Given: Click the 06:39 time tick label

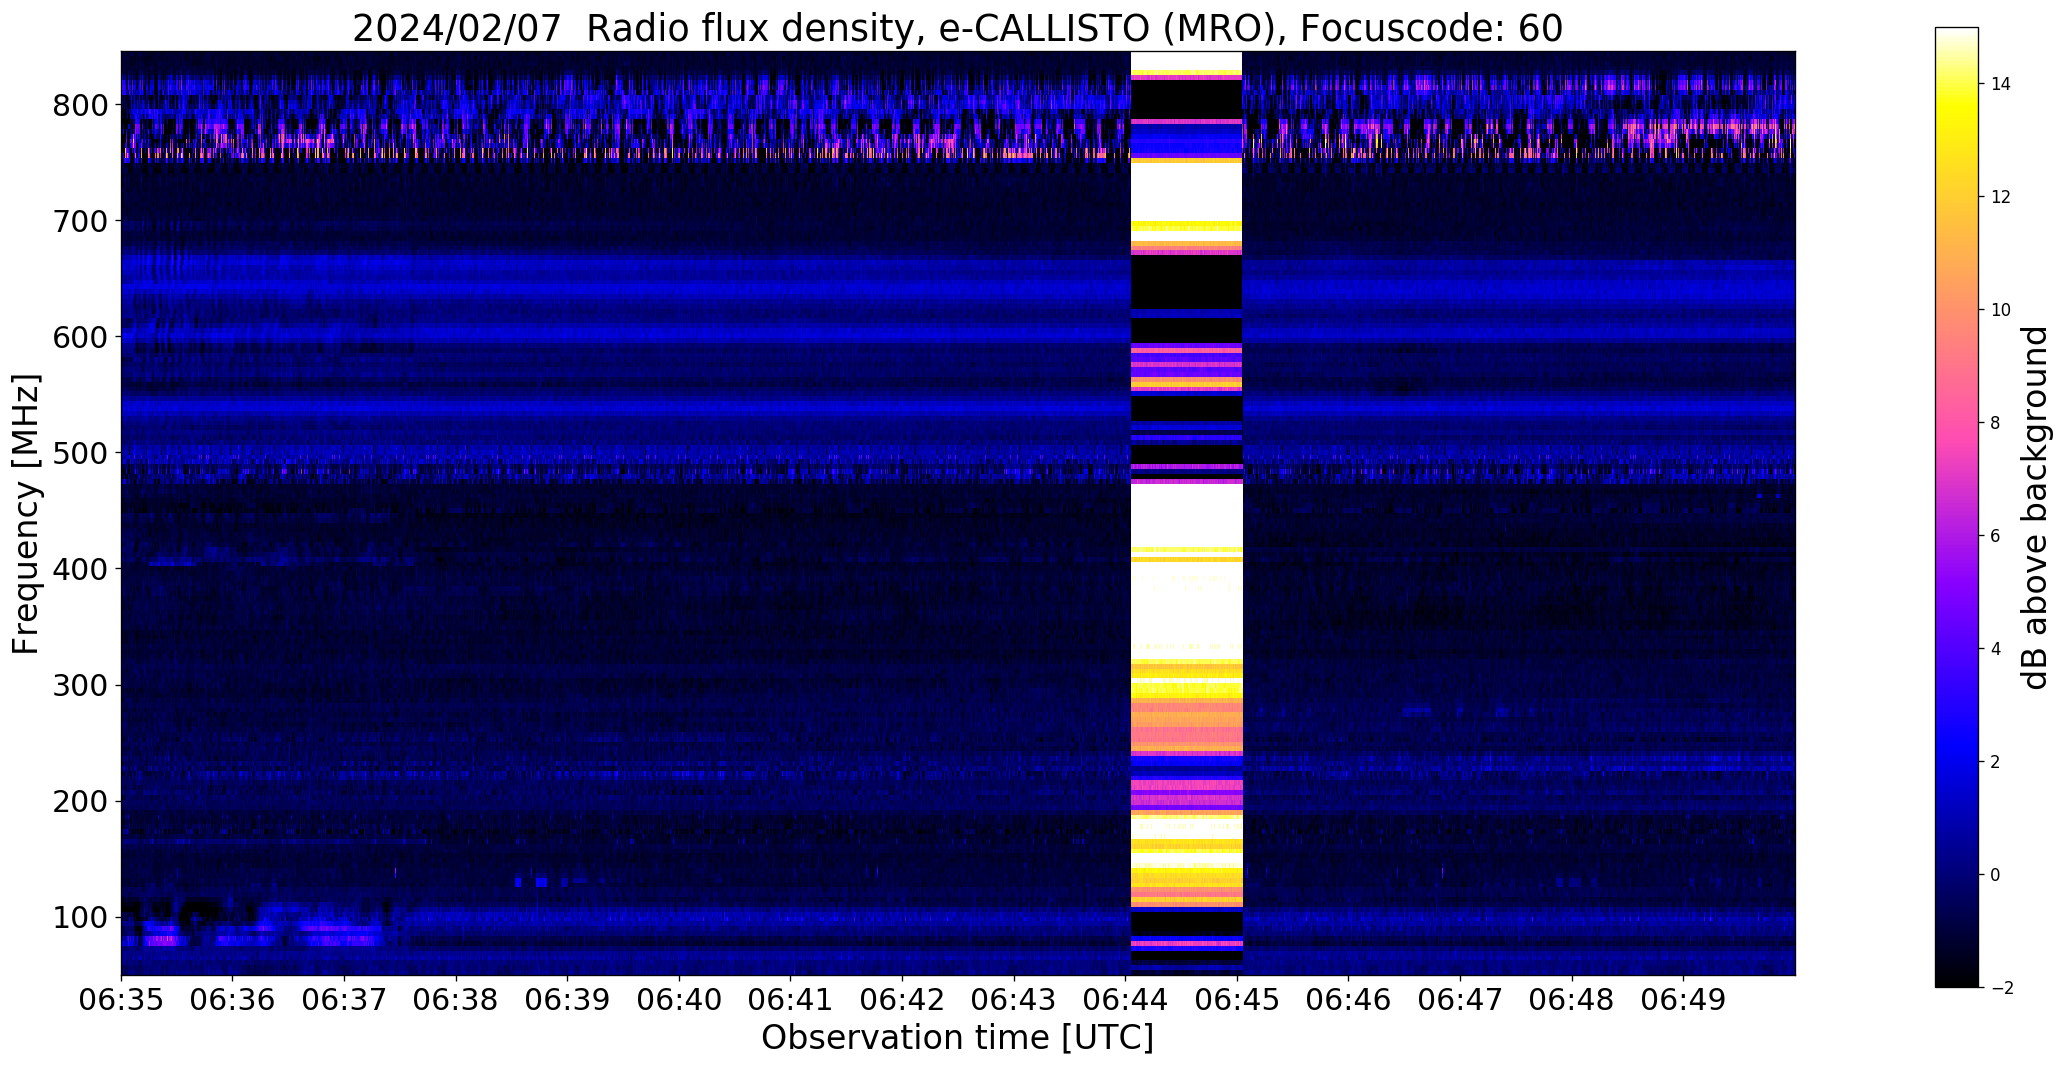Looking at the screenshot, I should pos(568,1001).
